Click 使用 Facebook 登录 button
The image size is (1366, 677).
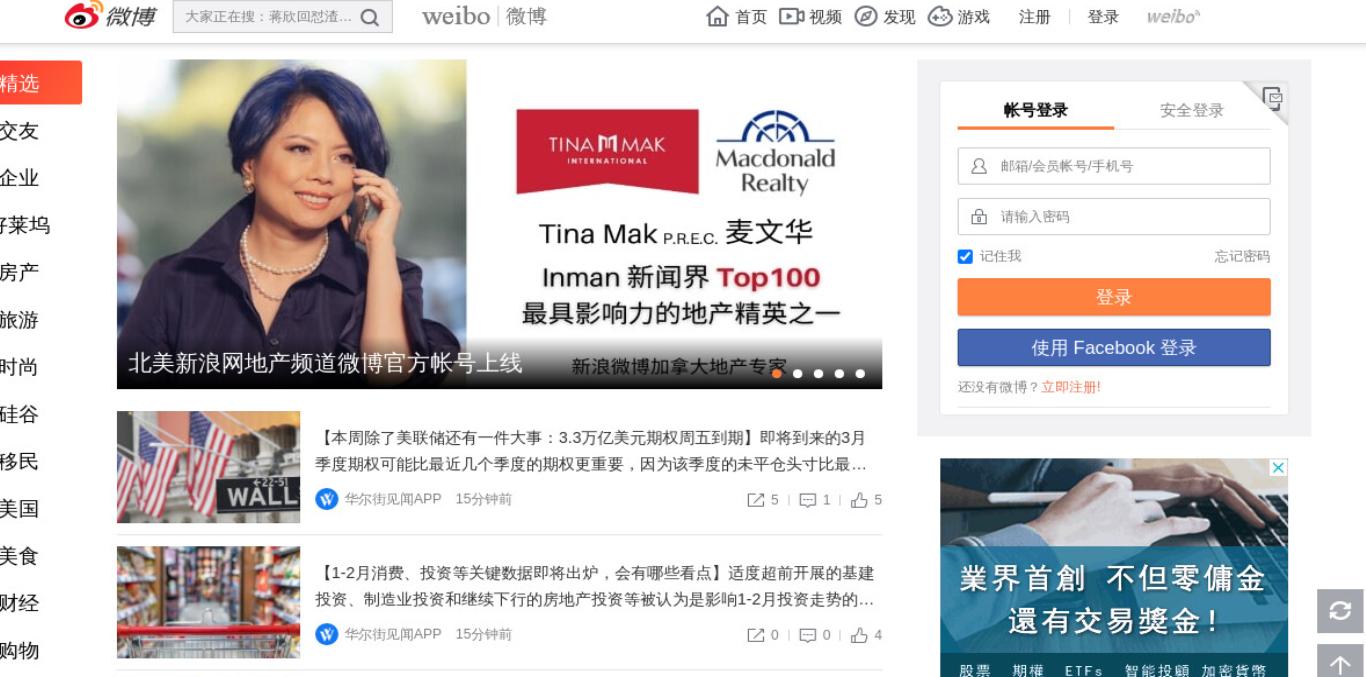pos(1114,348)
